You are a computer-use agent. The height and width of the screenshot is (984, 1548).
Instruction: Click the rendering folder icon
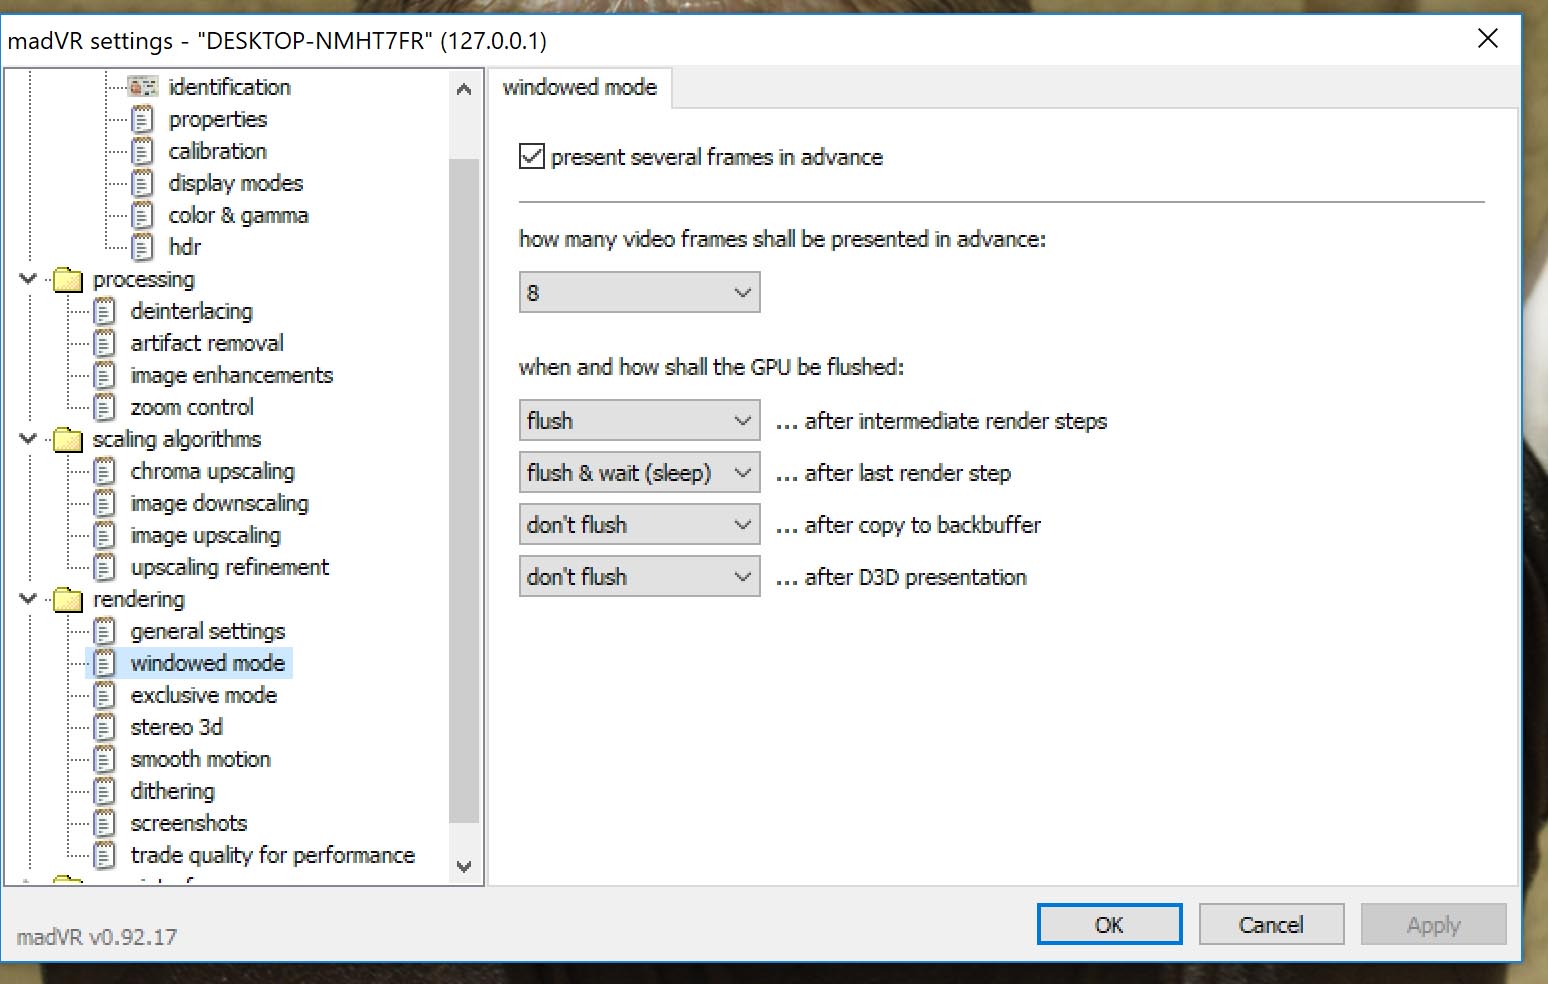pyautogui.click(x=68, y=599)
